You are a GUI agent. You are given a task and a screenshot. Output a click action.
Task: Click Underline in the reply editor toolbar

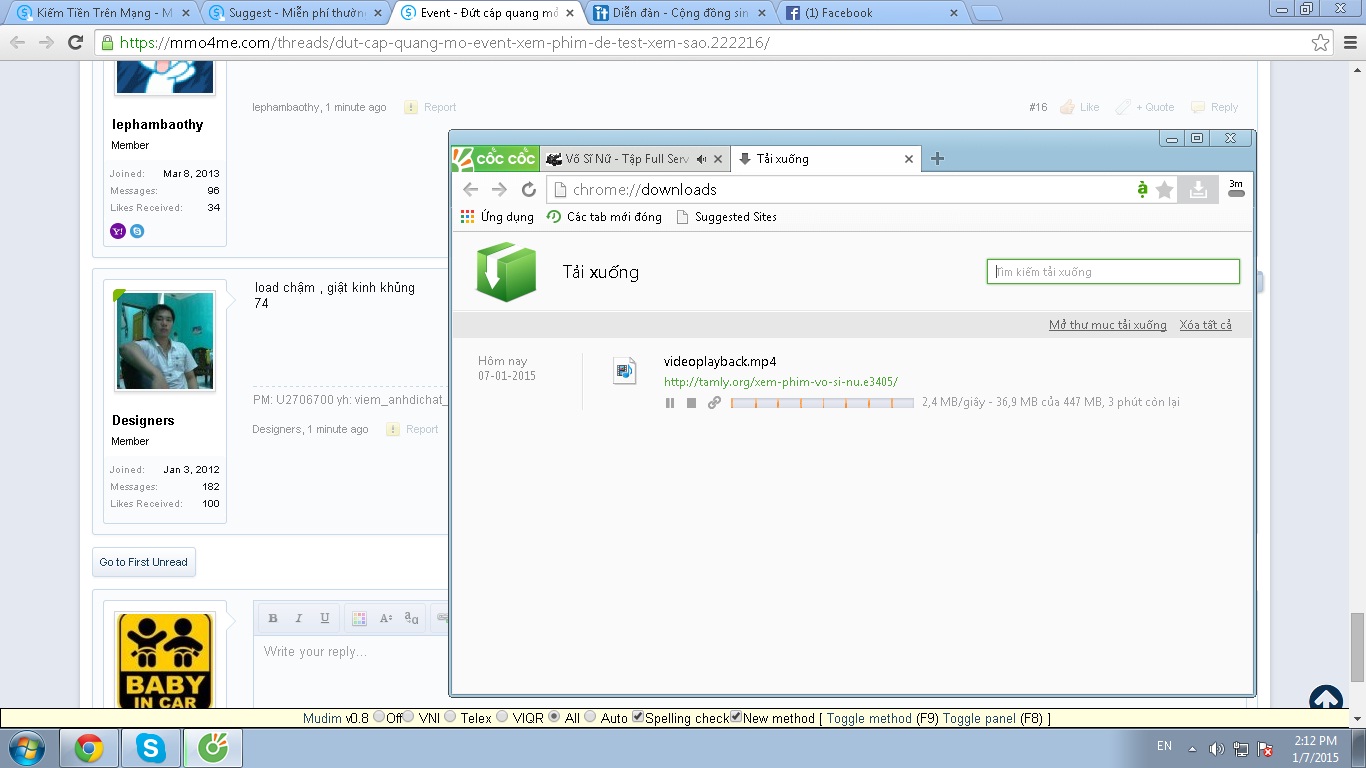[x=324, y=619]
